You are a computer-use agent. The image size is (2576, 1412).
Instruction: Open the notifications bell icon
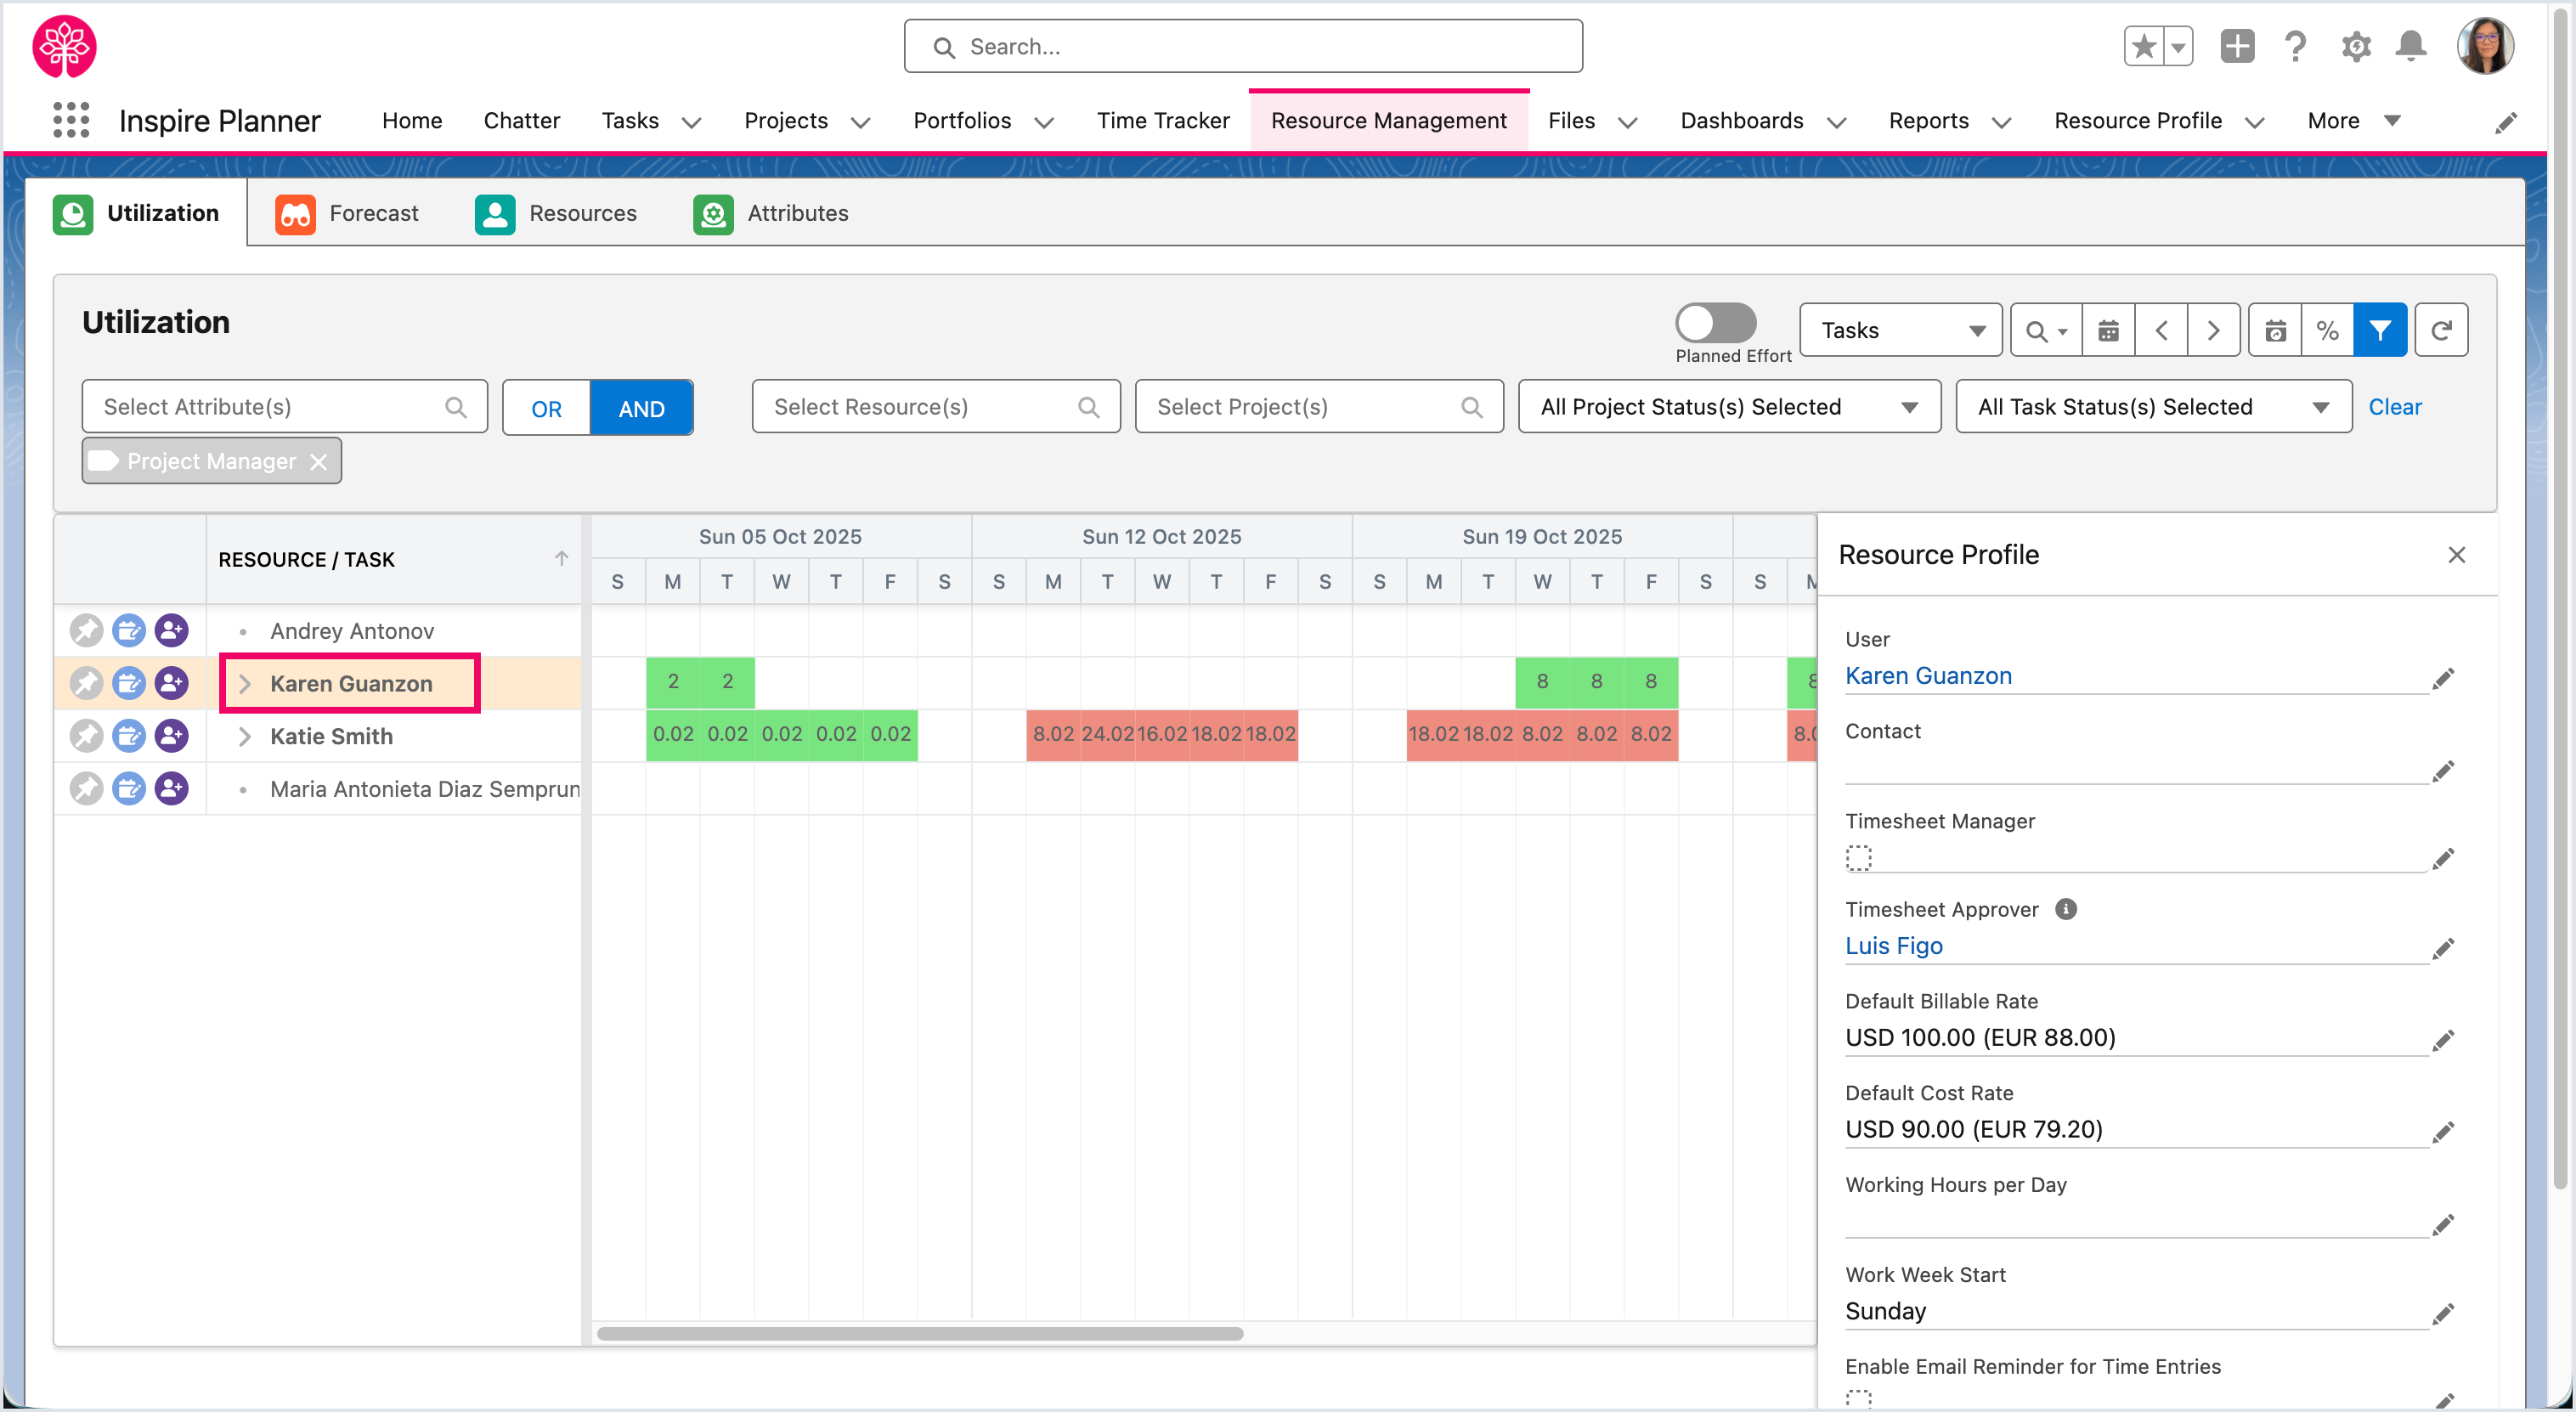[x=2411, y=46]
